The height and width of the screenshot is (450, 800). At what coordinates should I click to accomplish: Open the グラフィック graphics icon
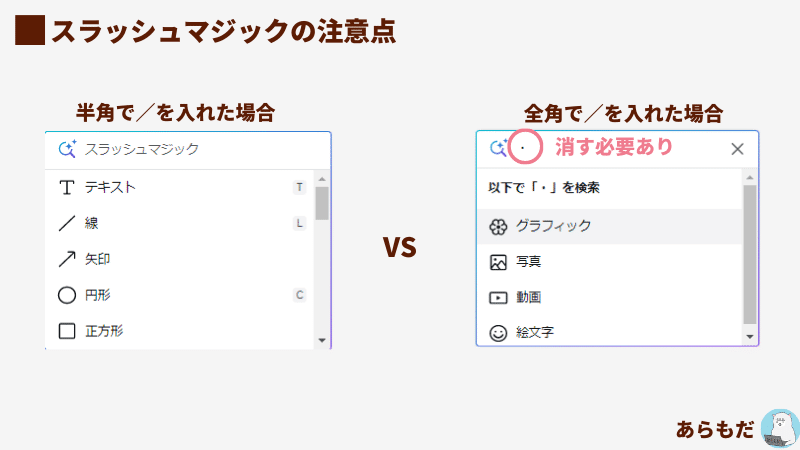coord(498,227)
